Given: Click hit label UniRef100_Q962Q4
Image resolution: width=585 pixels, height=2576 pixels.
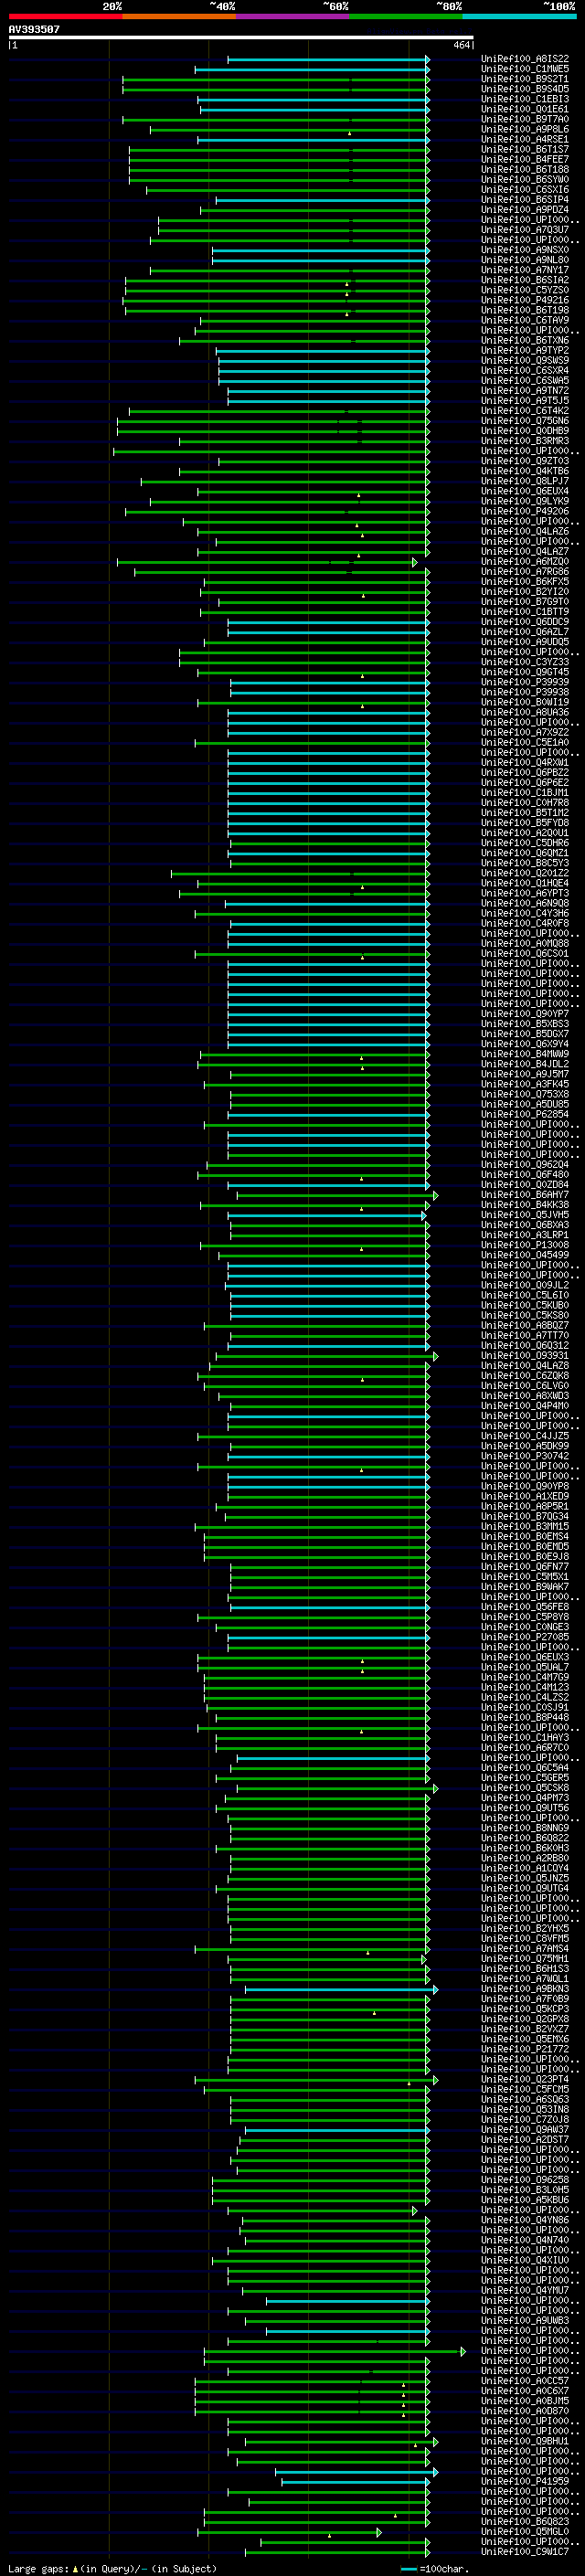Looking at the screenshot, I should click(525, 1165).
